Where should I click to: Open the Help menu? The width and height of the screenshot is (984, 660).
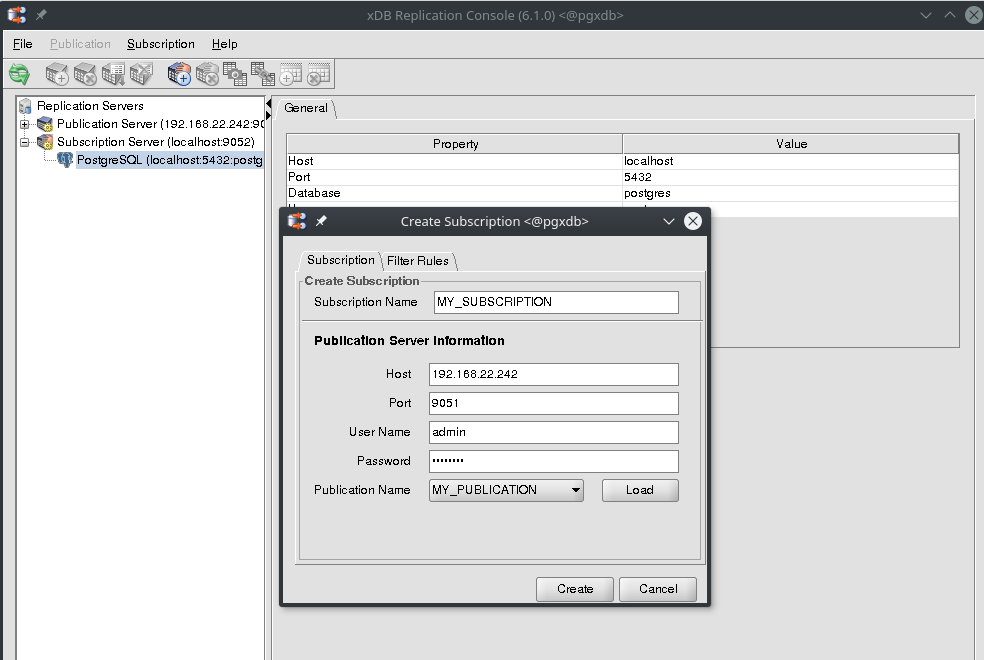pos(225,44)
